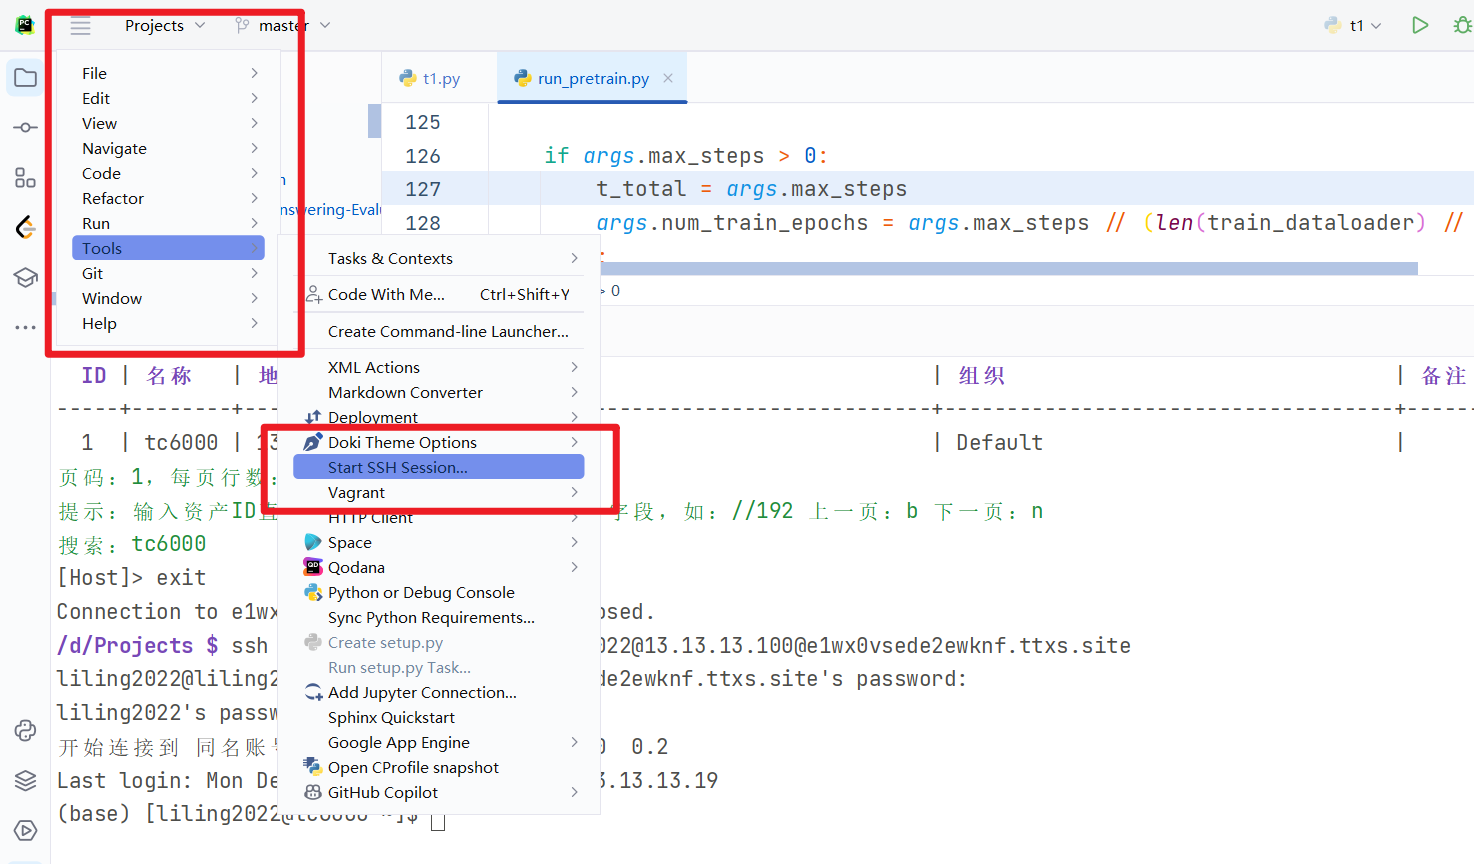Start debugging with the bug icon

point(1462,25)
